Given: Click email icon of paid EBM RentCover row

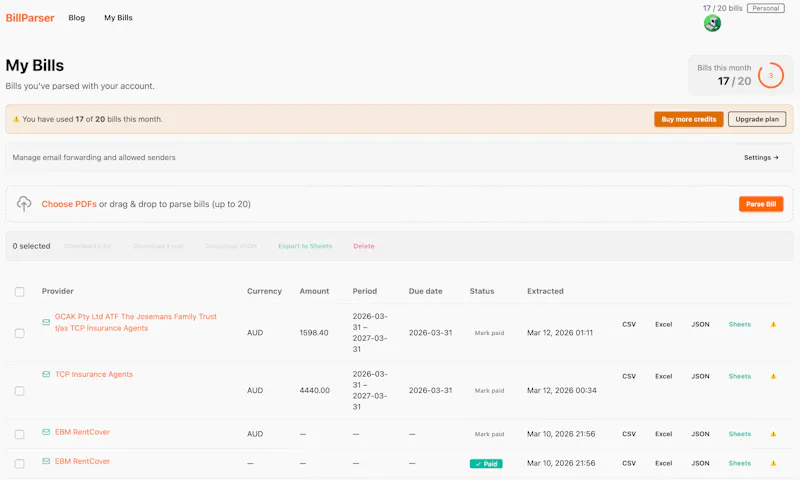Looking at the screenshot, I should point(46,461).
